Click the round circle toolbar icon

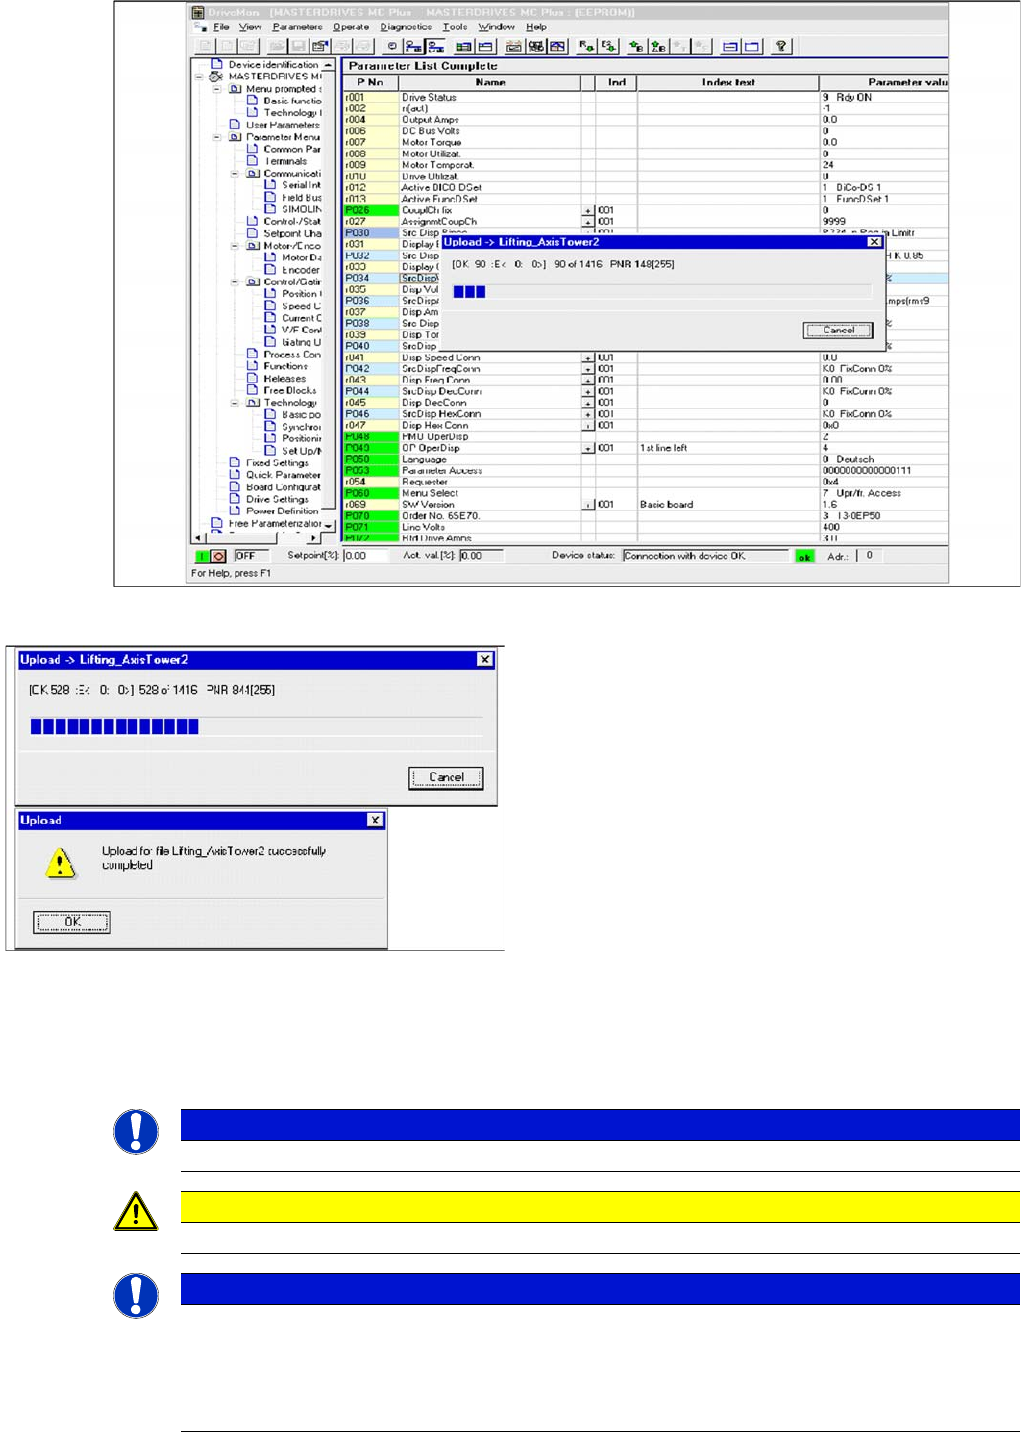click(x=392, y=46)
